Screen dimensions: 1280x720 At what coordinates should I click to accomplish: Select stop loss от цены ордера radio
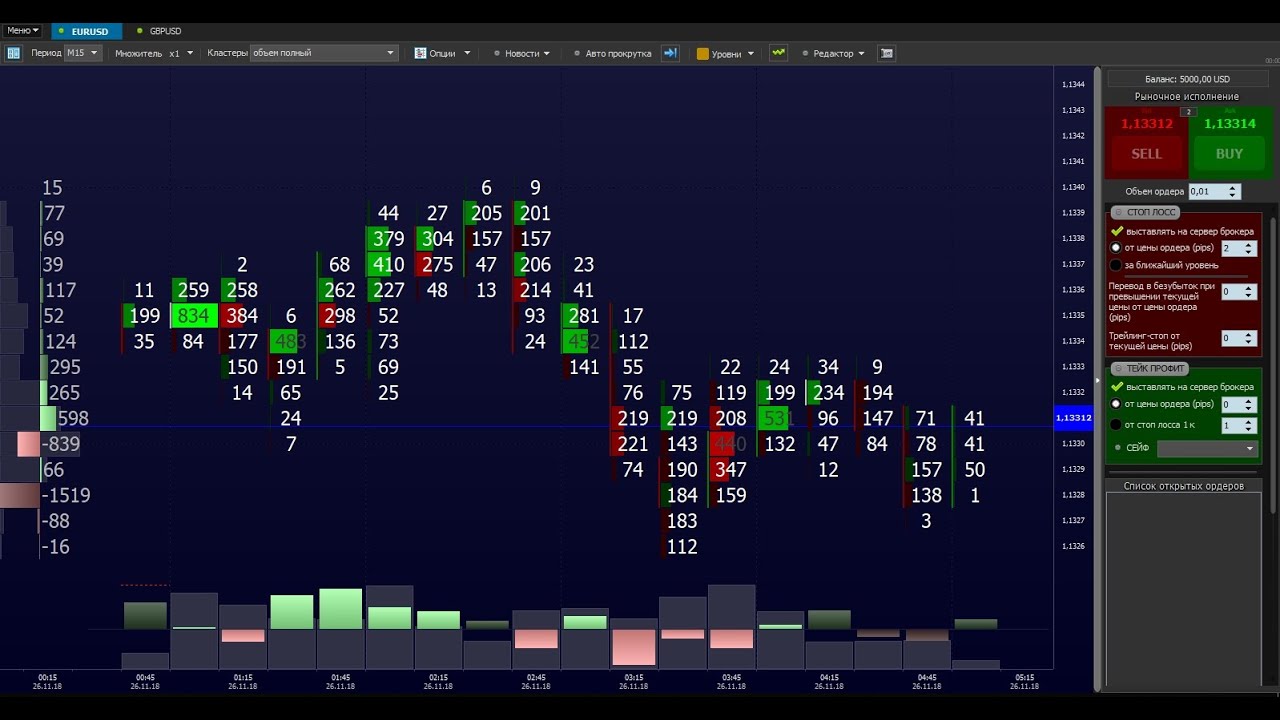click(1117, 248)
